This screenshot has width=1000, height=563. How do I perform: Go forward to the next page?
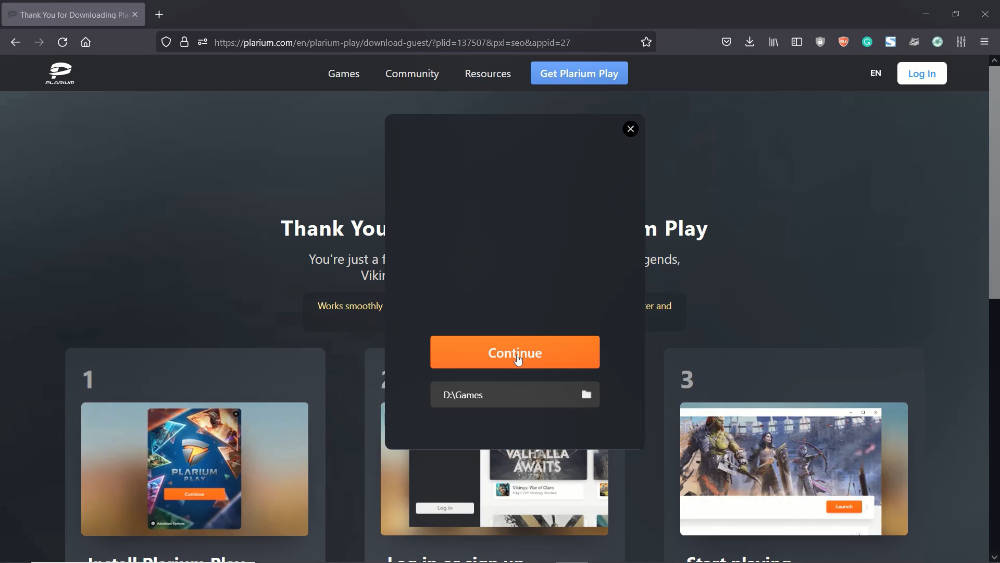(x=39, y=42)
